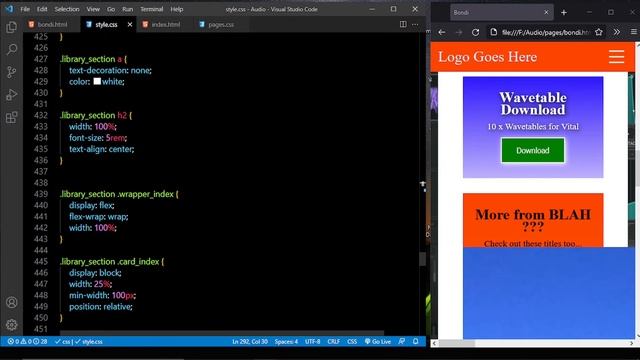Click scroll left arrow in browser scrollbar

(434, 343)
